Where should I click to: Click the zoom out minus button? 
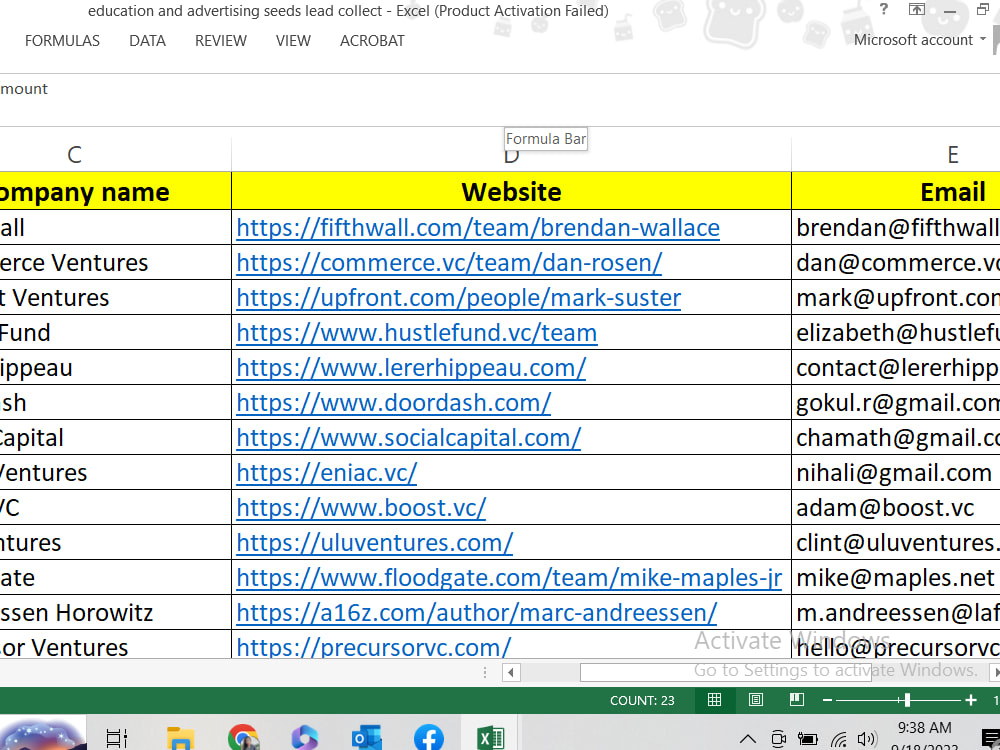pos(827,700)
